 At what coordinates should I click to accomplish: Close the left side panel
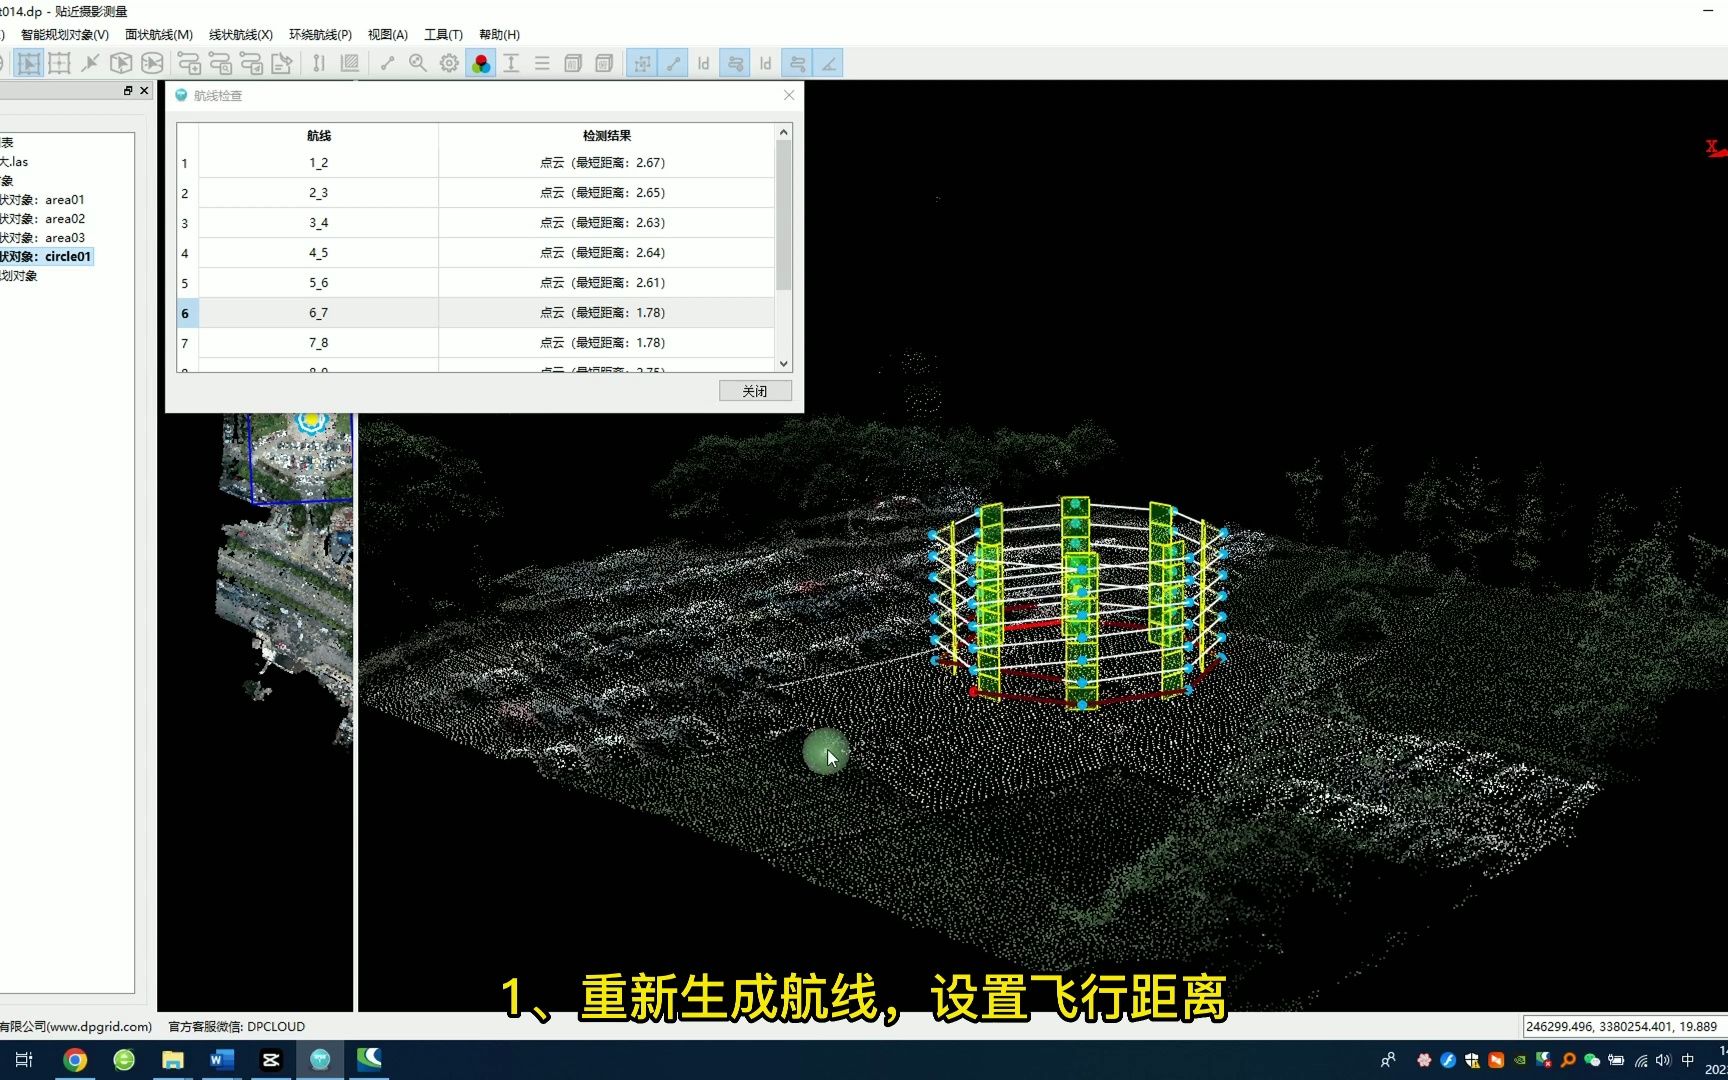pyautogui.click(x=144, y=91)
